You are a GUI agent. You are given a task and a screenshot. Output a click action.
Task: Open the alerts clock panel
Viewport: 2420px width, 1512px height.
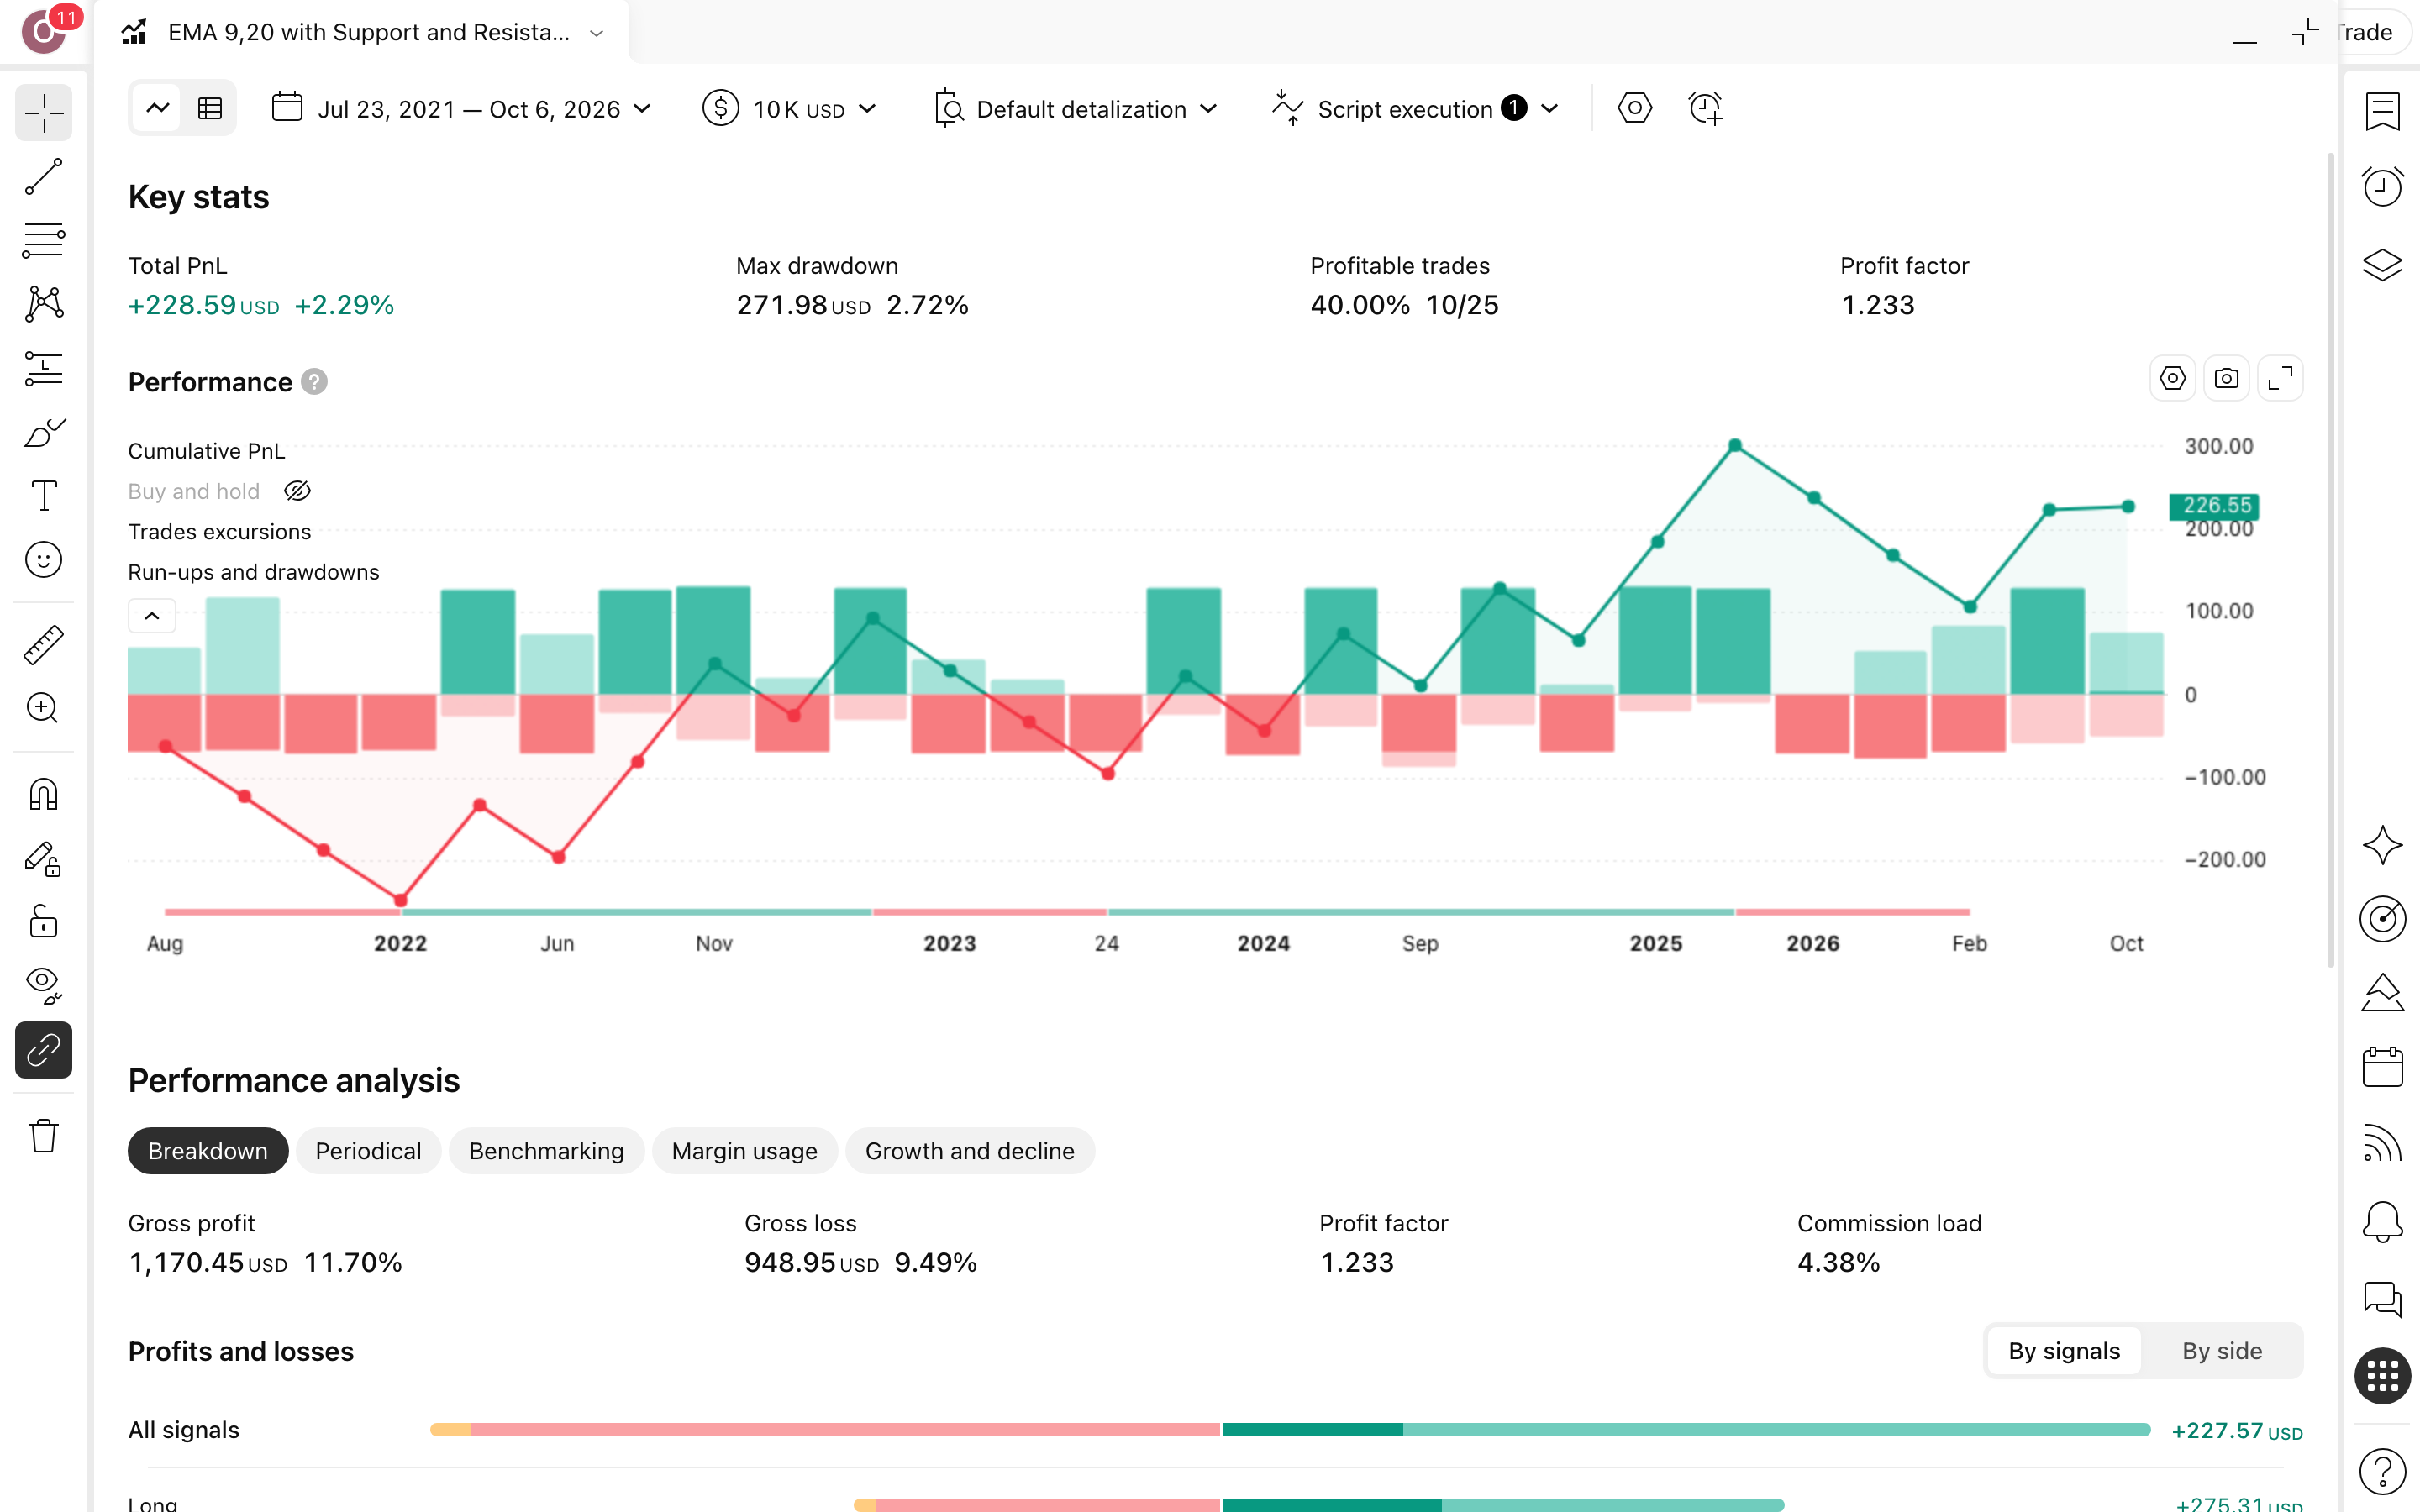click(x=2382, y=187)
